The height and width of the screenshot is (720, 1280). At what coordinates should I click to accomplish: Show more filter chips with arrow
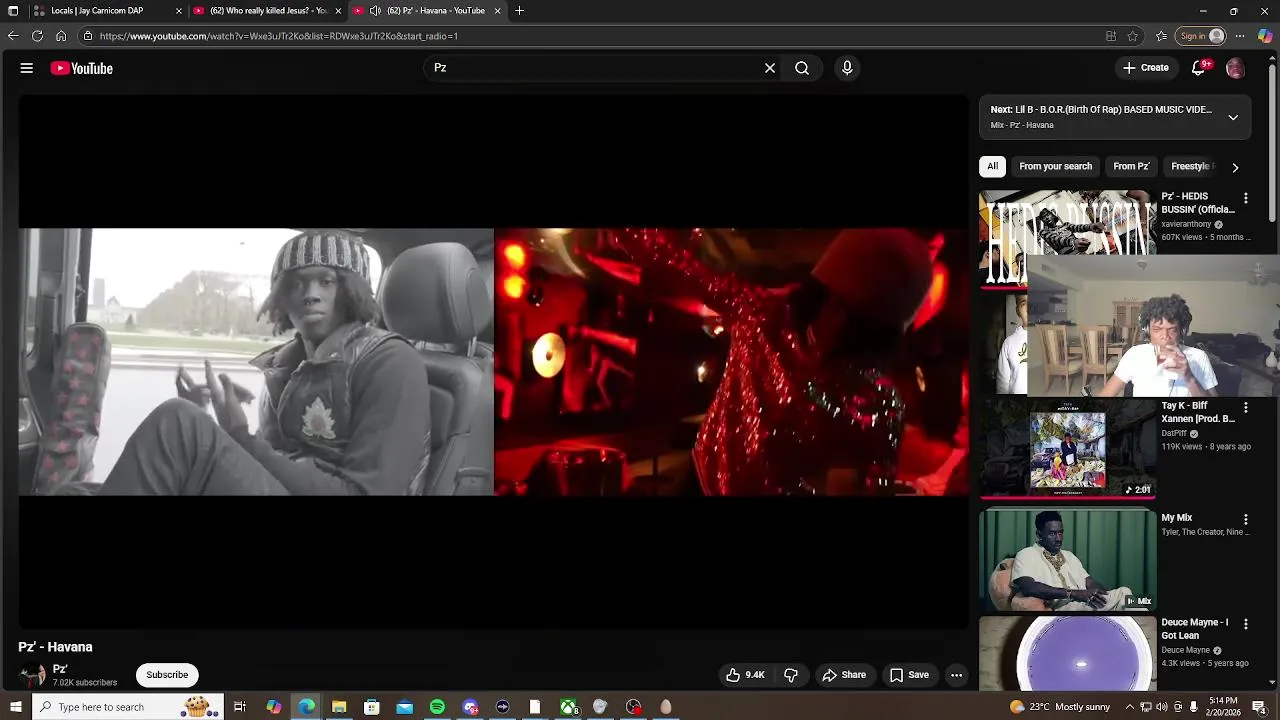point(1235,167)
